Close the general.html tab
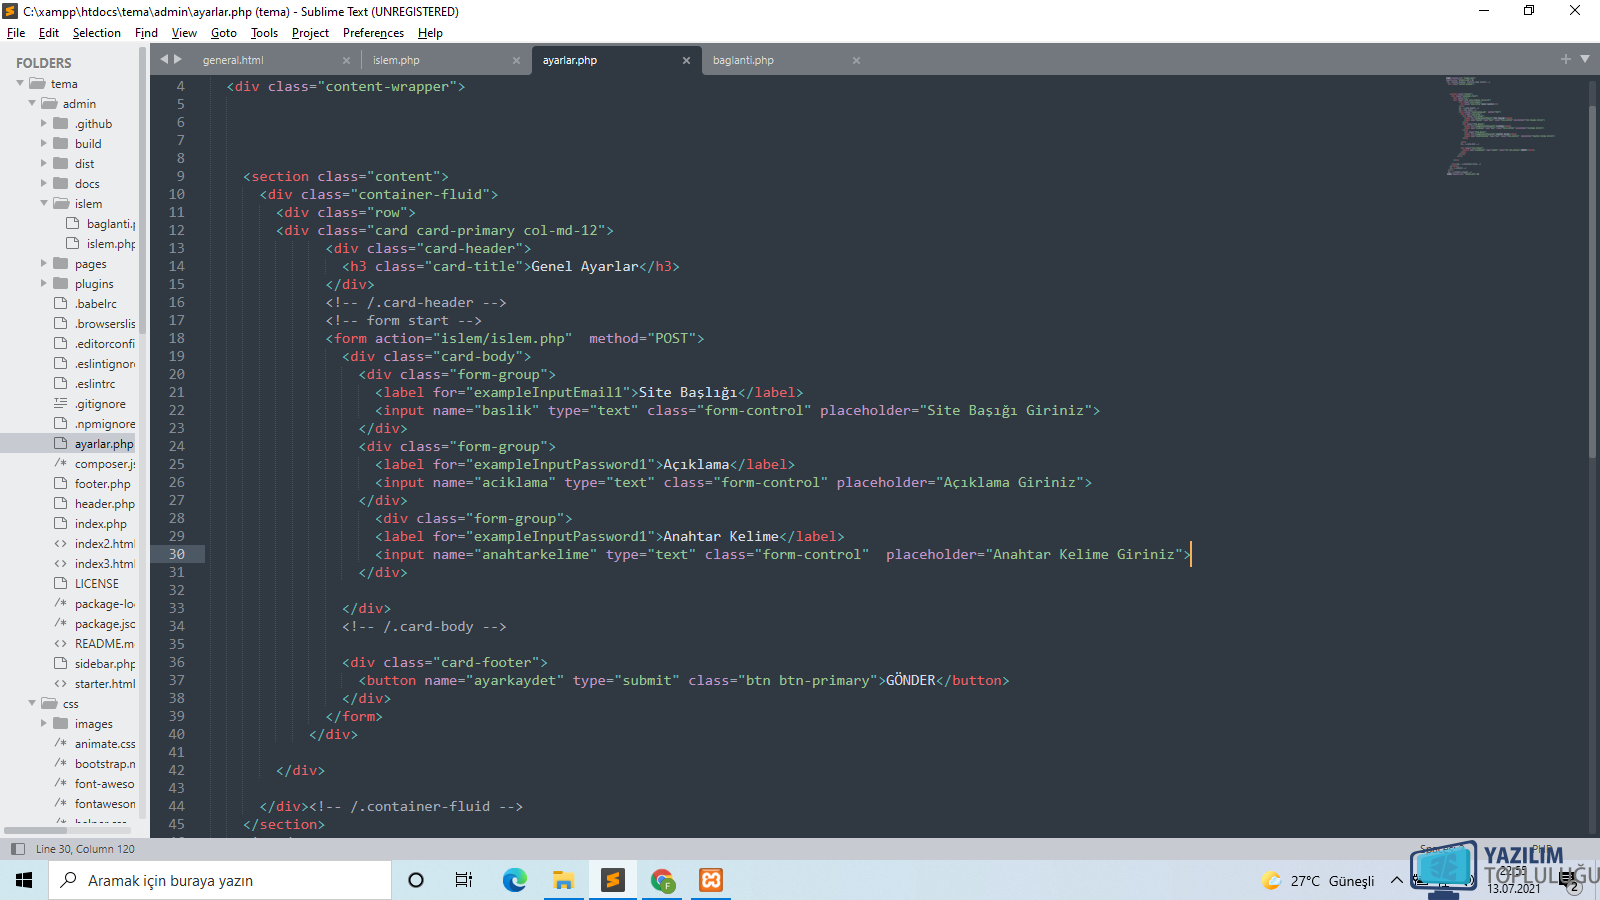This screenshot has height=900, width=1600. pos(346,60)
